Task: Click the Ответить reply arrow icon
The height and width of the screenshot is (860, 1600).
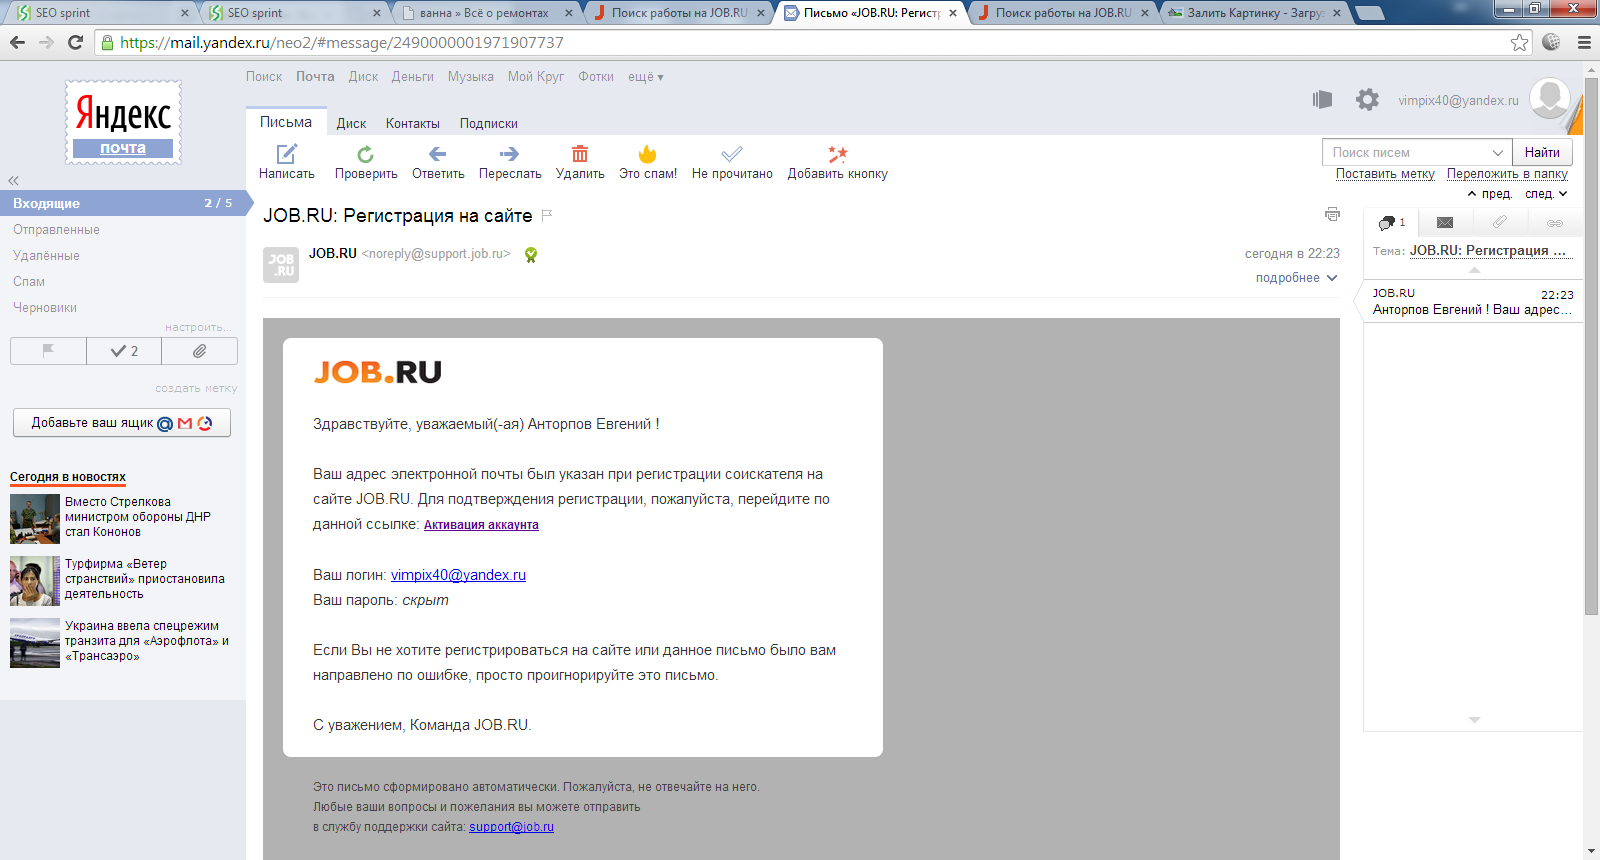Action: click(438, 154)
